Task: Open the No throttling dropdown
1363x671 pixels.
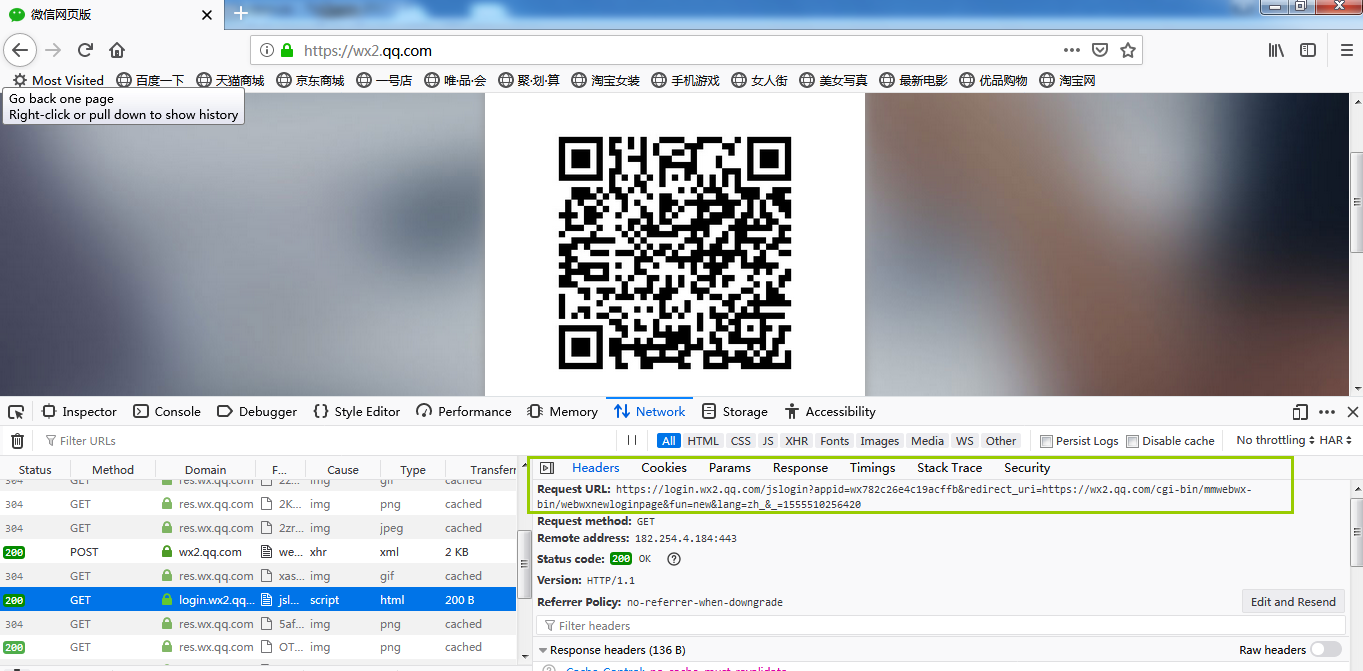Action: (x=1276, y=440)
